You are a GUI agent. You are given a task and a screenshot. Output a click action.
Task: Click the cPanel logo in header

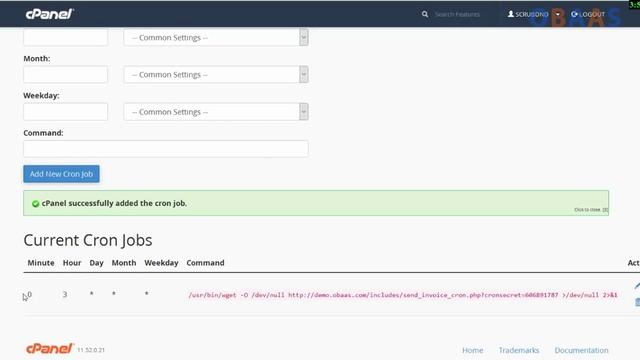click(49, 14)
